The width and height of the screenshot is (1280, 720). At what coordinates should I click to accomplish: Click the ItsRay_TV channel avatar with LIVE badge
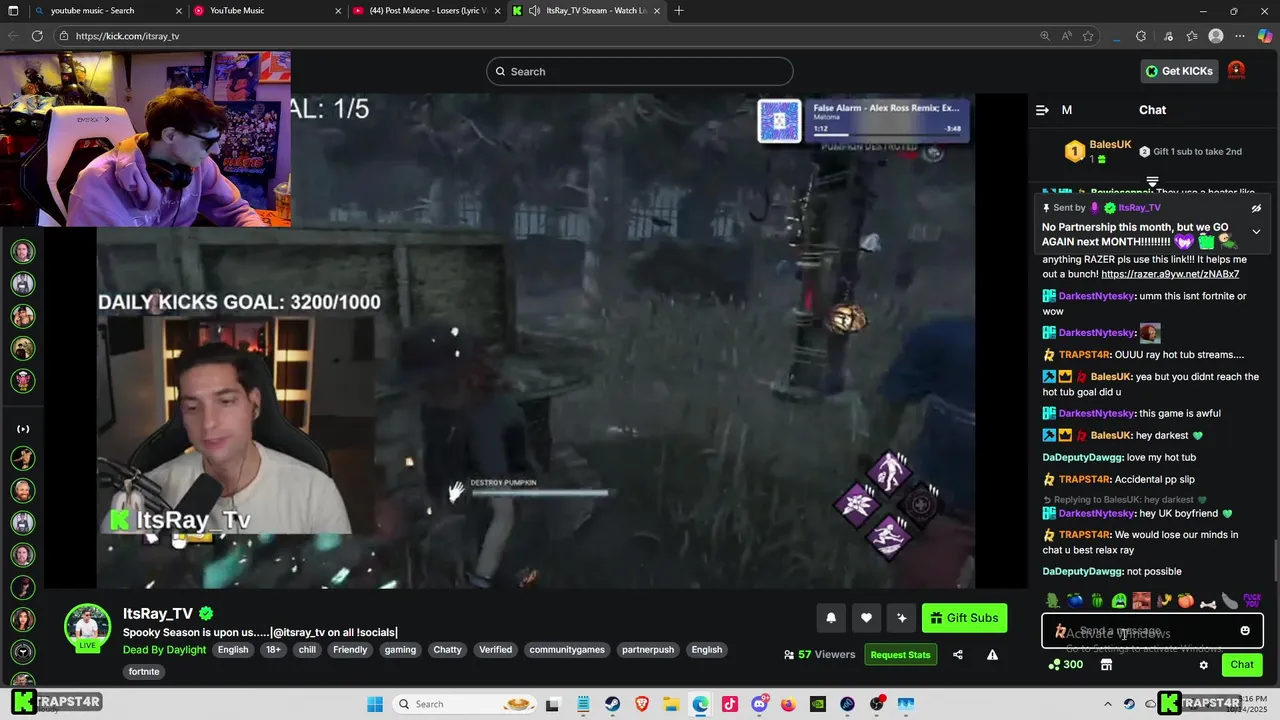tap(87, 628)
